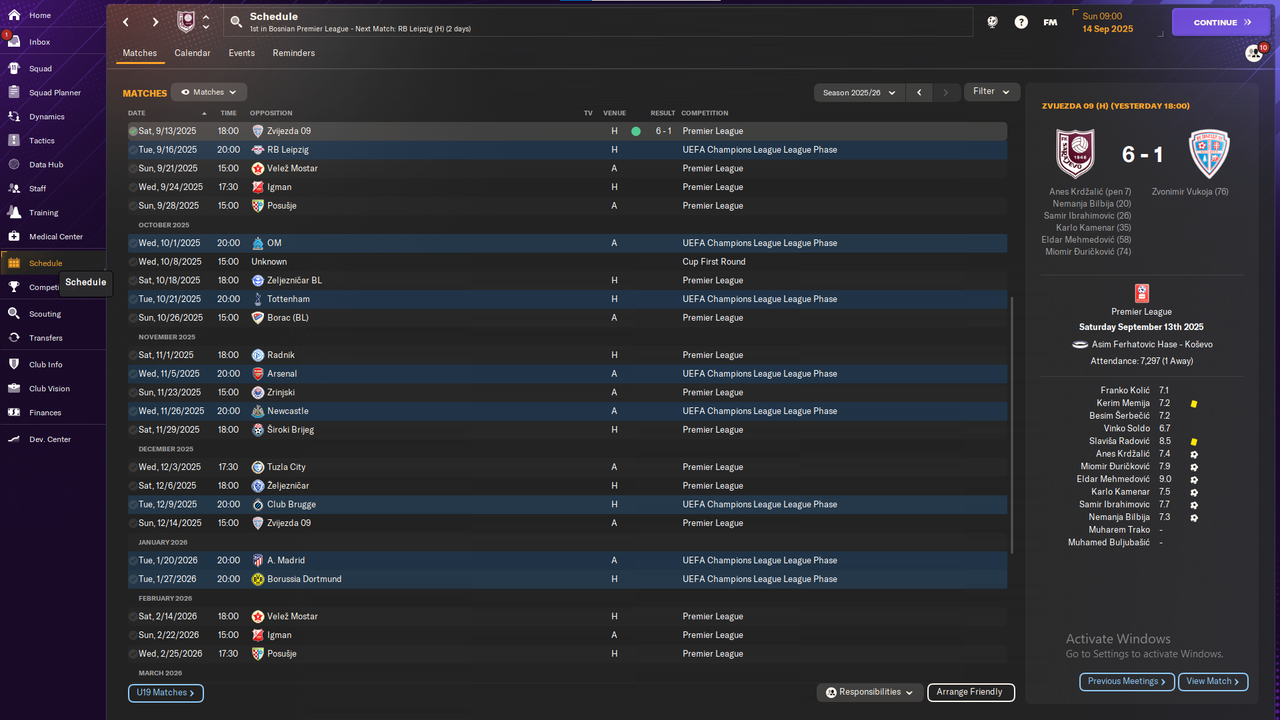The width and height of the screenshot is (1280, 720).
Task: Open the world globe icon in the top bar
Action: (992, 22)
